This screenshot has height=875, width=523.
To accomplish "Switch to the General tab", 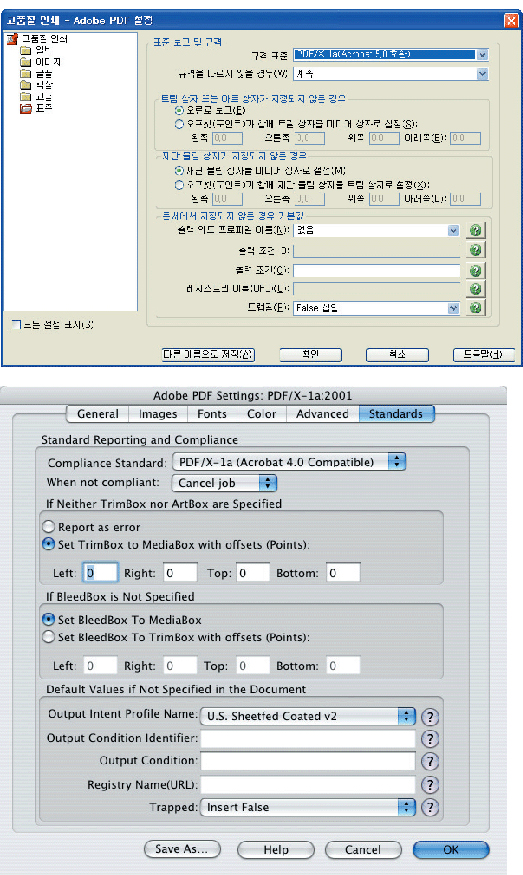I will [98, 414].
